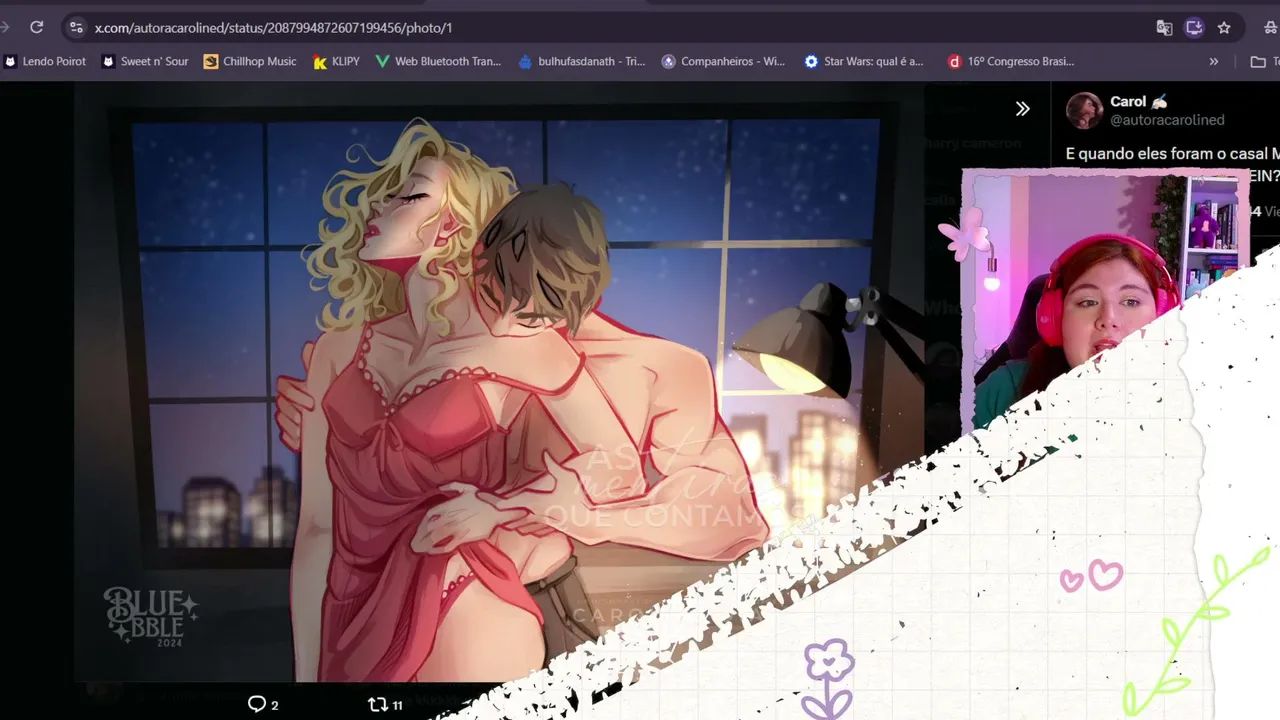
Task: Open the Sweet n' Sour bookmark
Action: [x=145, y=61]
